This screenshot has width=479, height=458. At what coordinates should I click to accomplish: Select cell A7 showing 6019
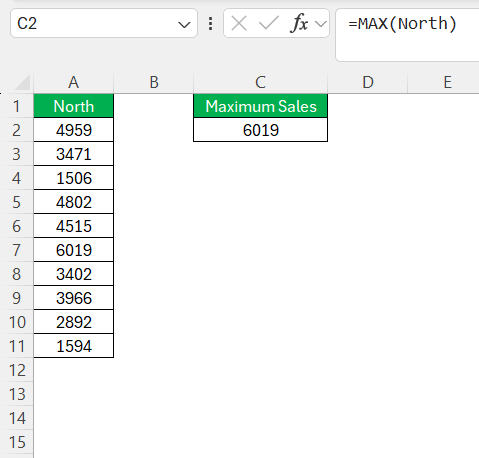pyautogui.click(x=74, y=250)
